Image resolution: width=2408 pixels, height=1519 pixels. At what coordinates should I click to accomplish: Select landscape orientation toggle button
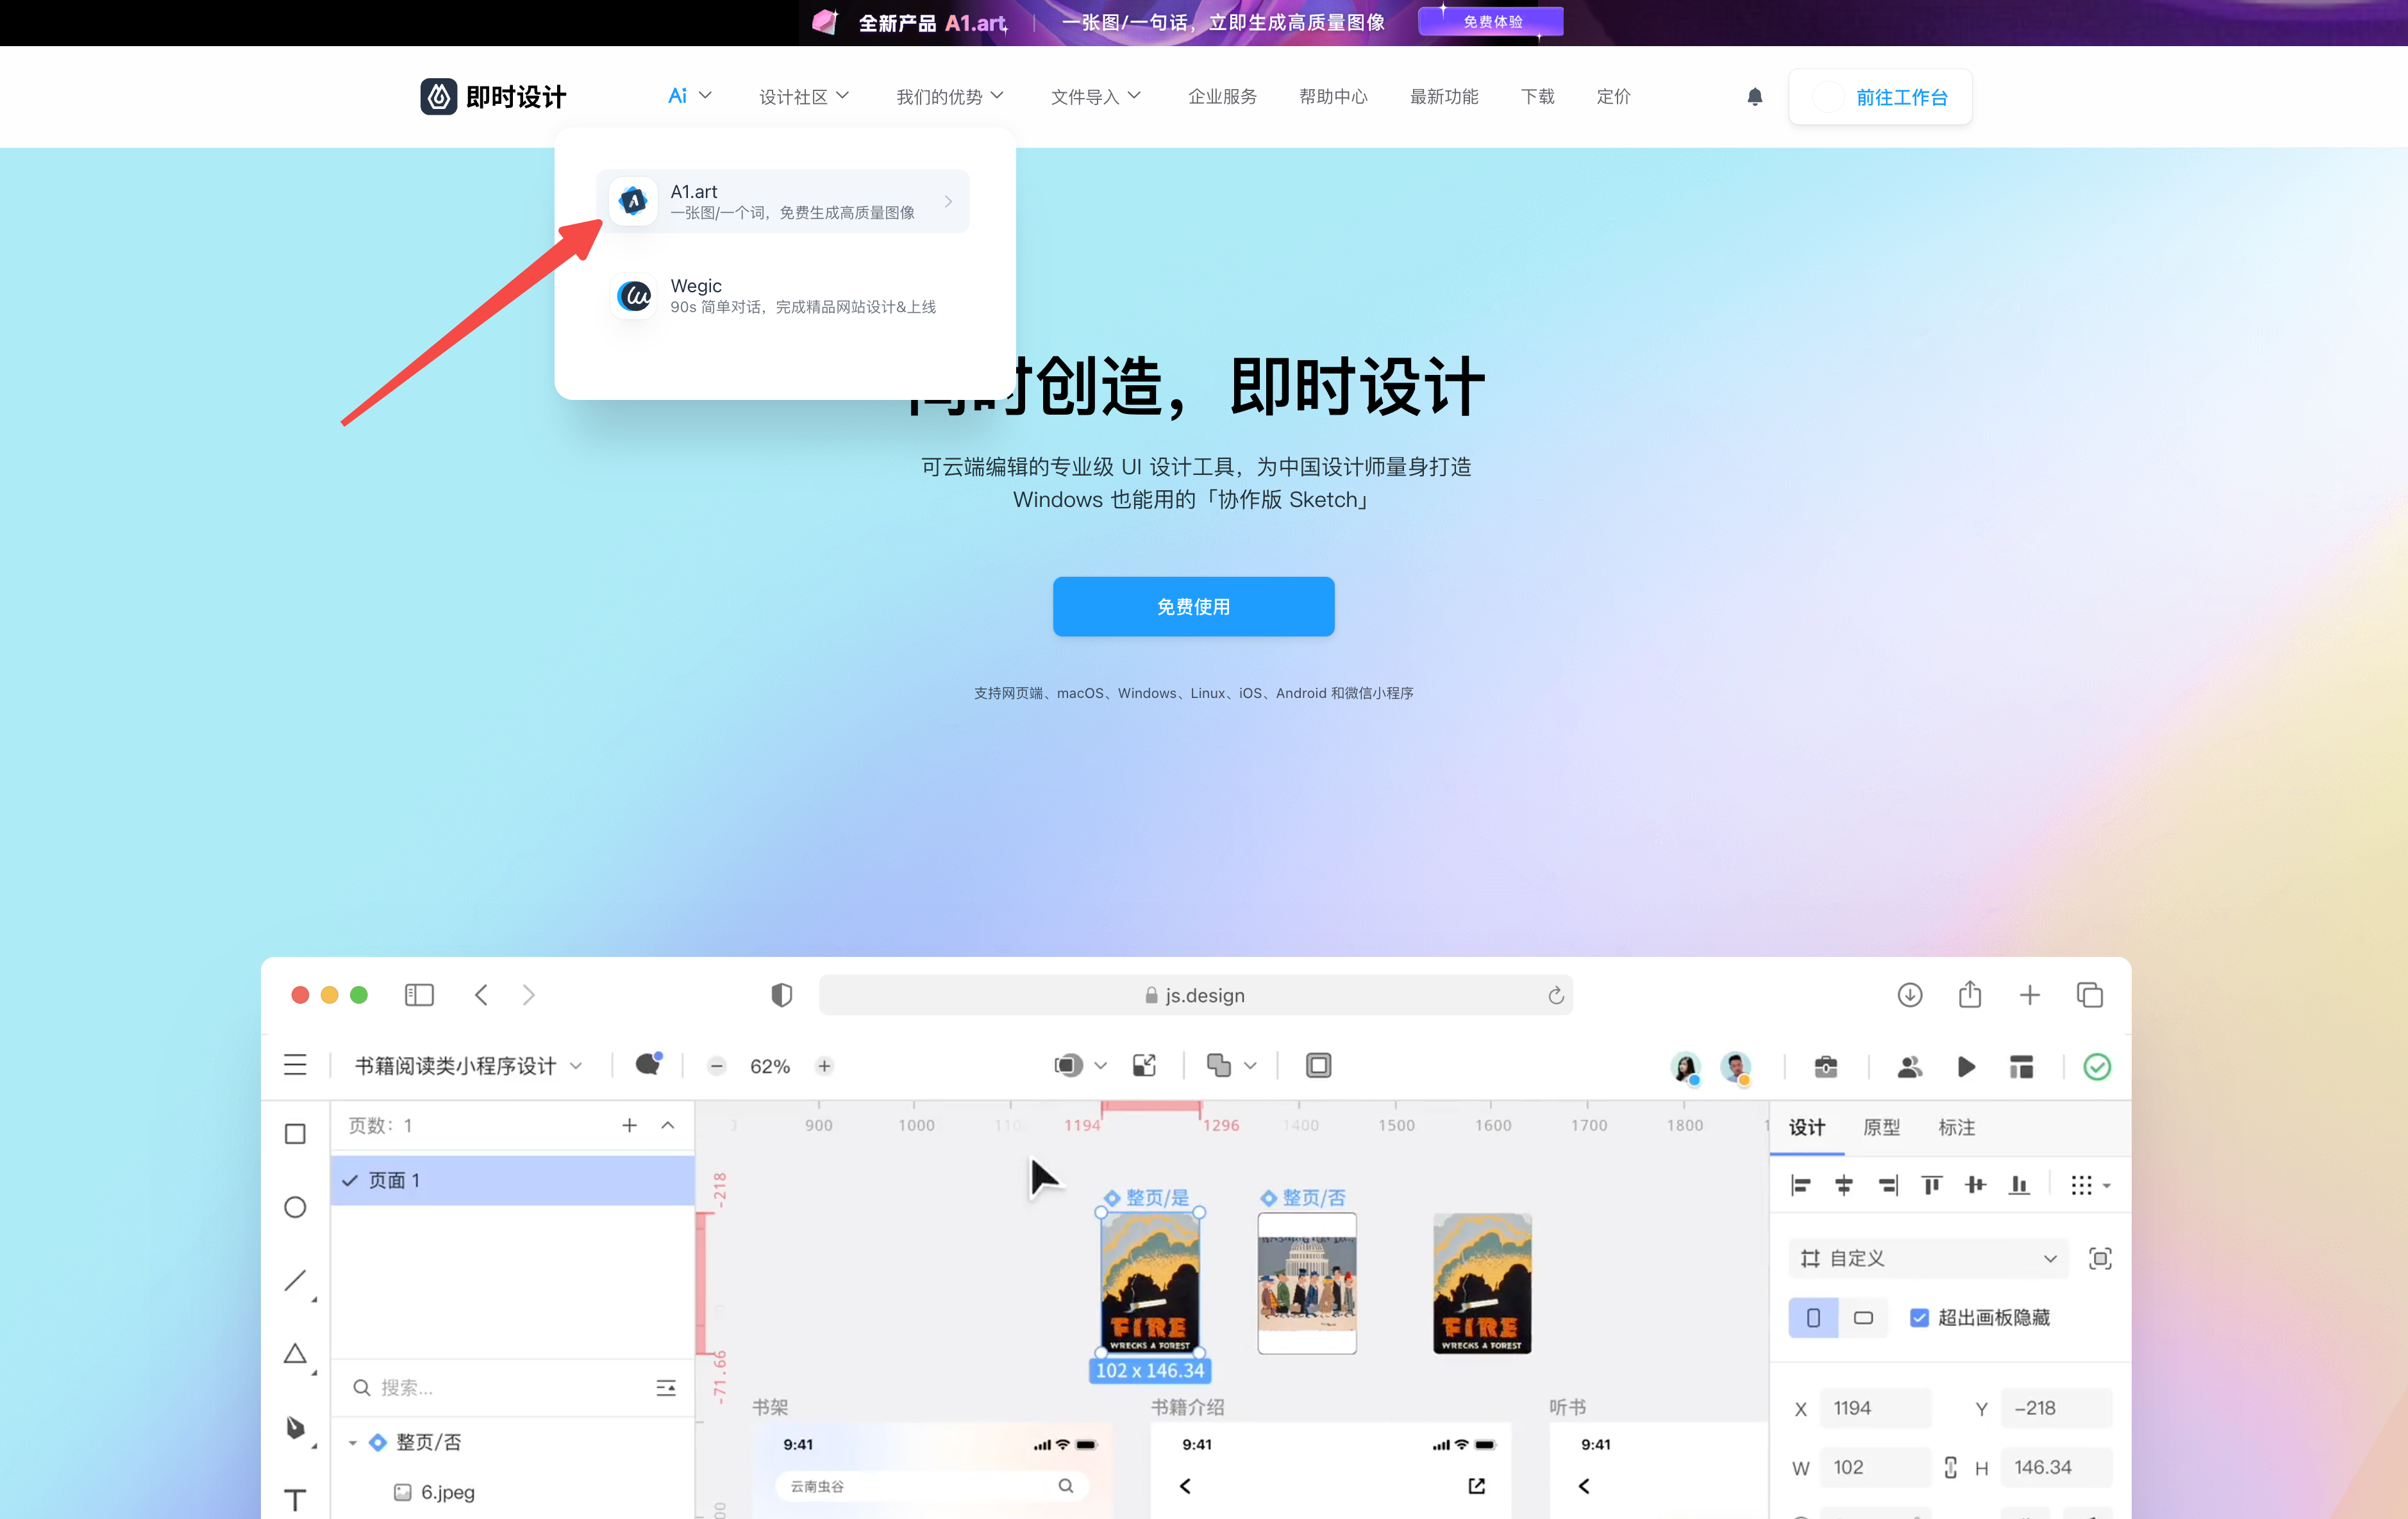[x=1863, y=1317]
